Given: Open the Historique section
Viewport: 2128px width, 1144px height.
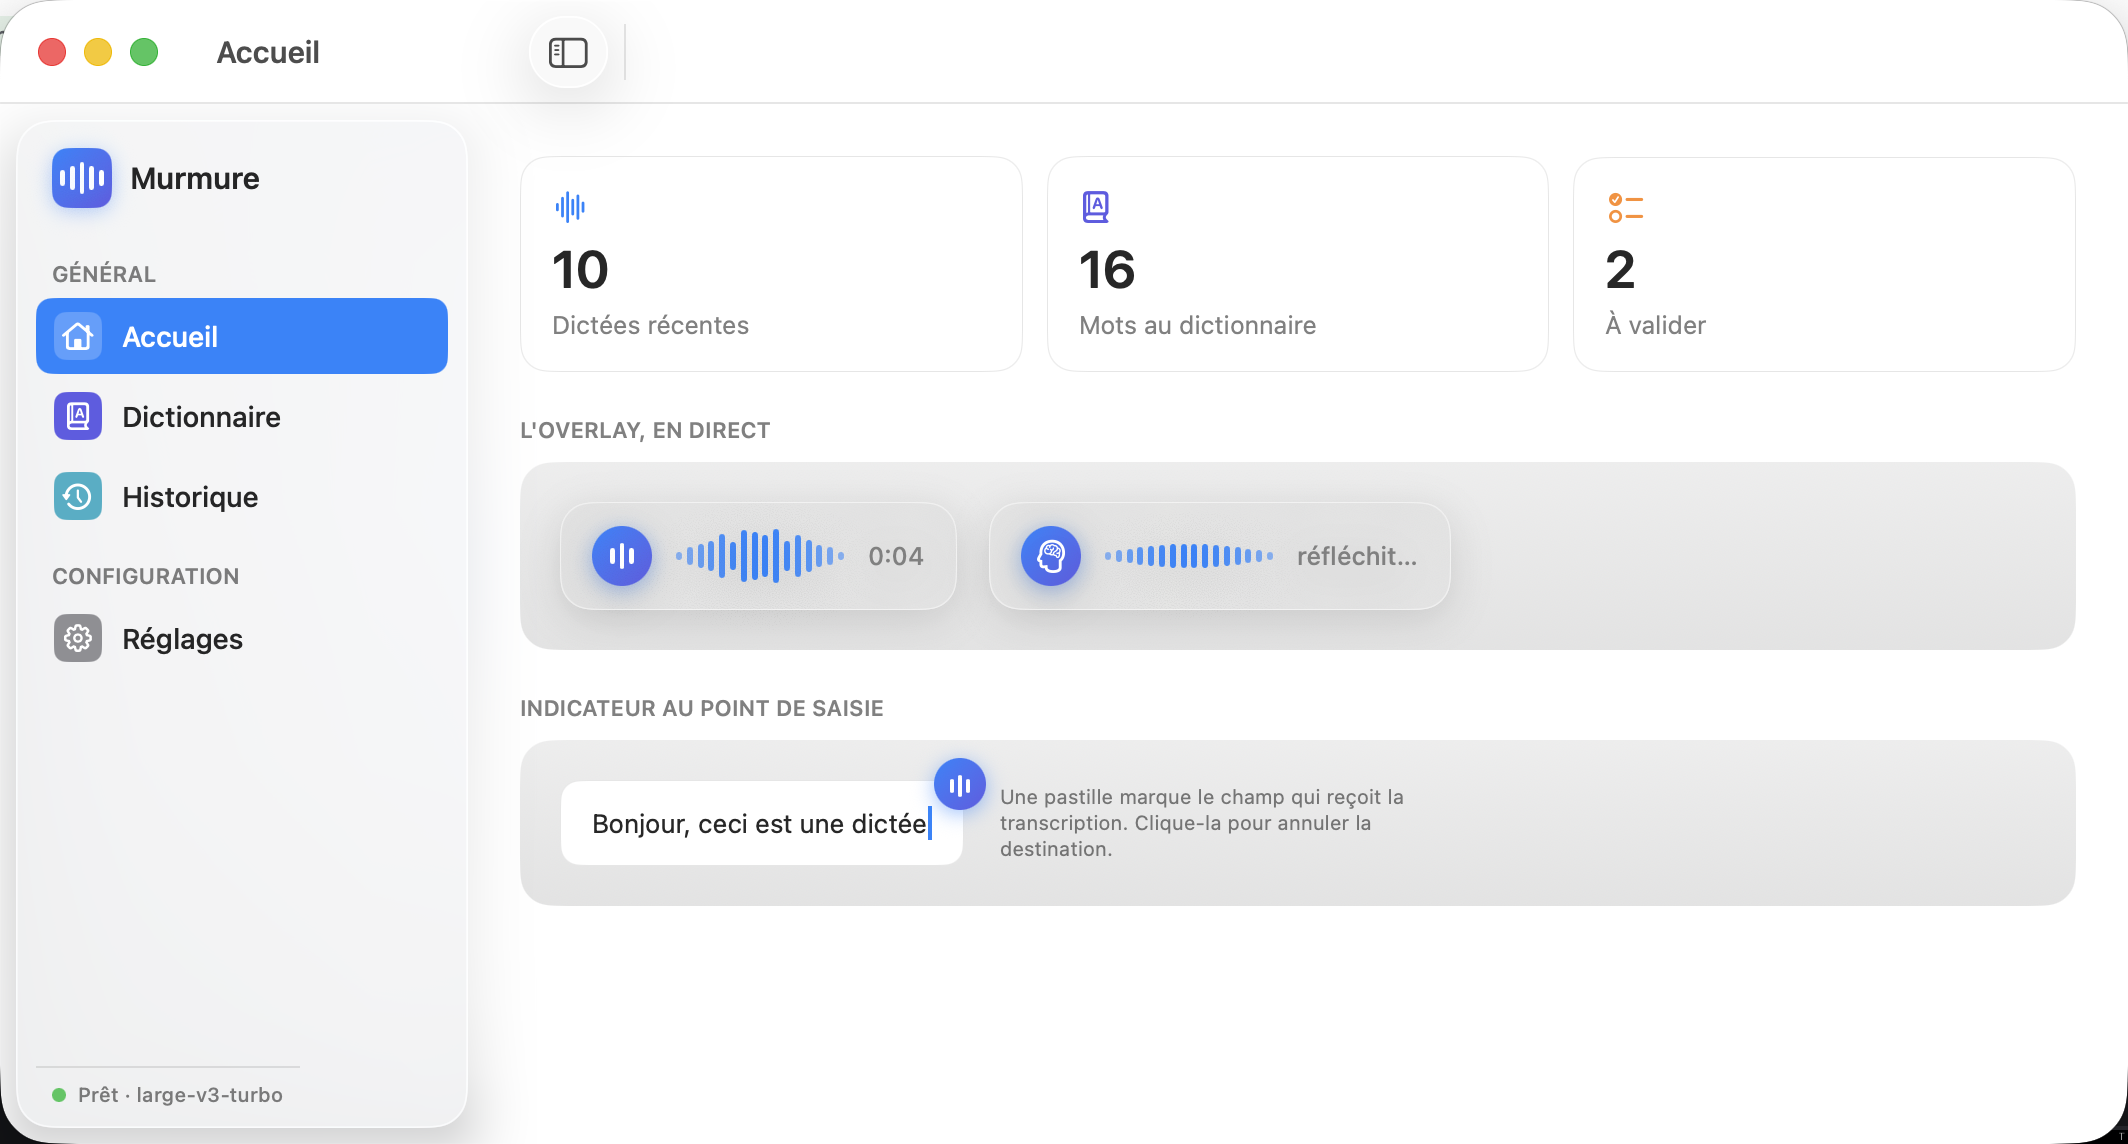Looking at the screenshot, I should [242, 496].
